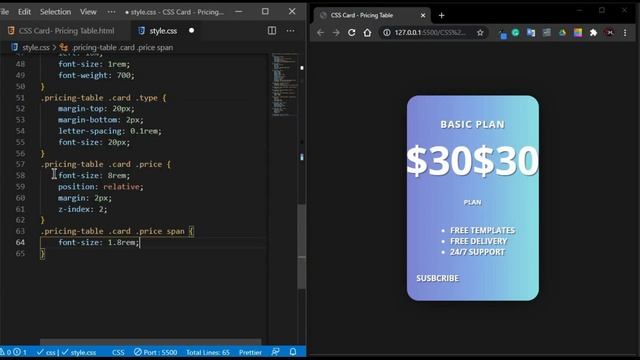
Task: Click site information icon in address bar
Action: tap(387, 33)
